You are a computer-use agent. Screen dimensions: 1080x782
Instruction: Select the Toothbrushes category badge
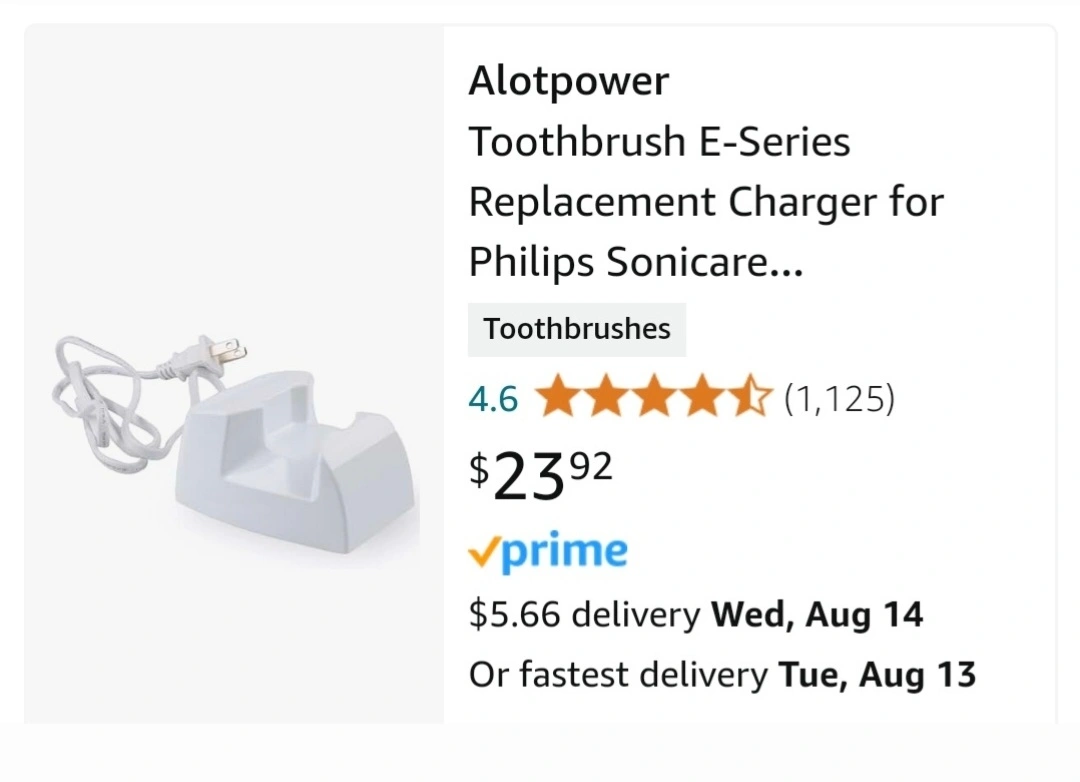(577, 329)
